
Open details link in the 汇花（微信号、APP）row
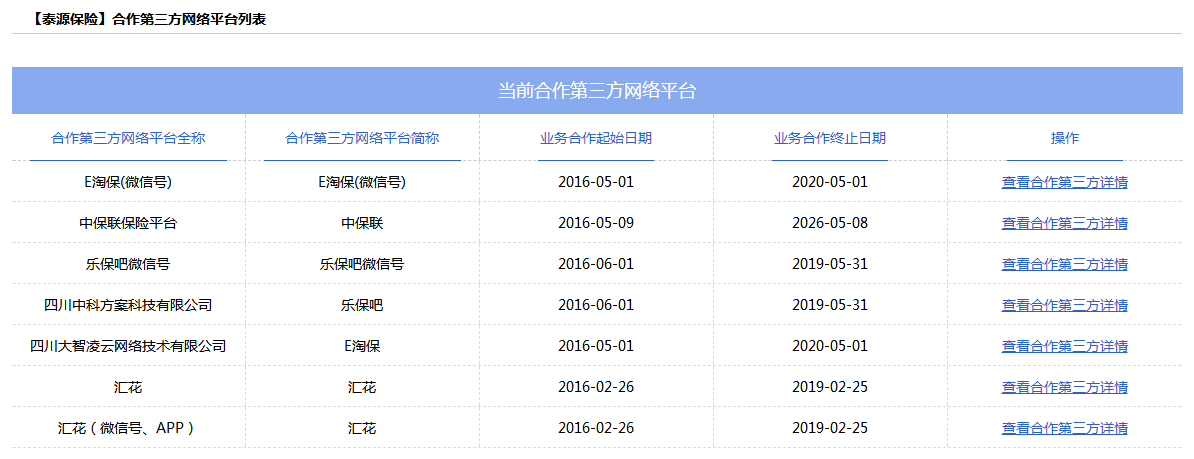1064,428
